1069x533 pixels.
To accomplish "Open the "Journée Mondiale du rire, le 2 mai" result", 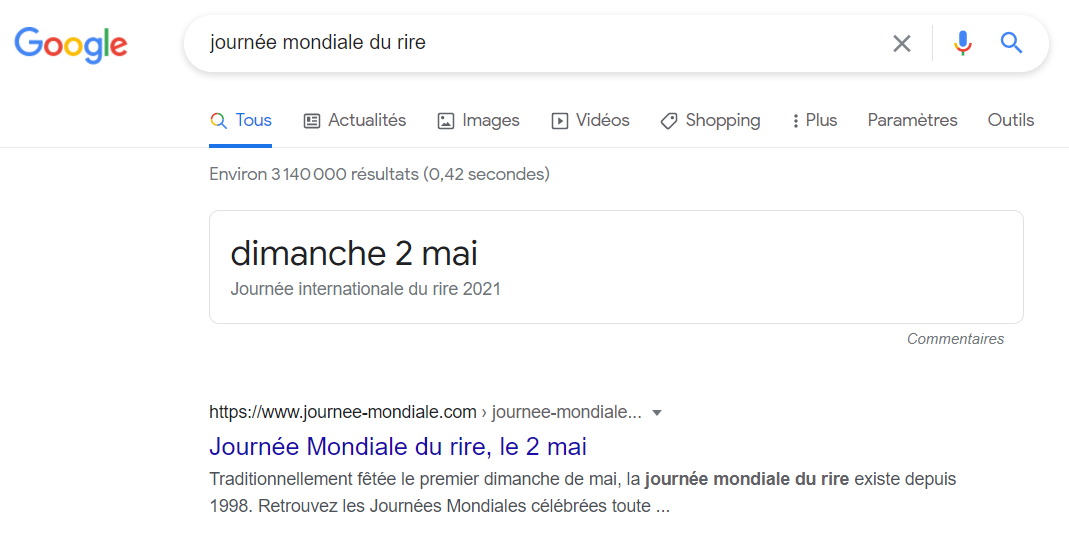I will tap(397, 446).
